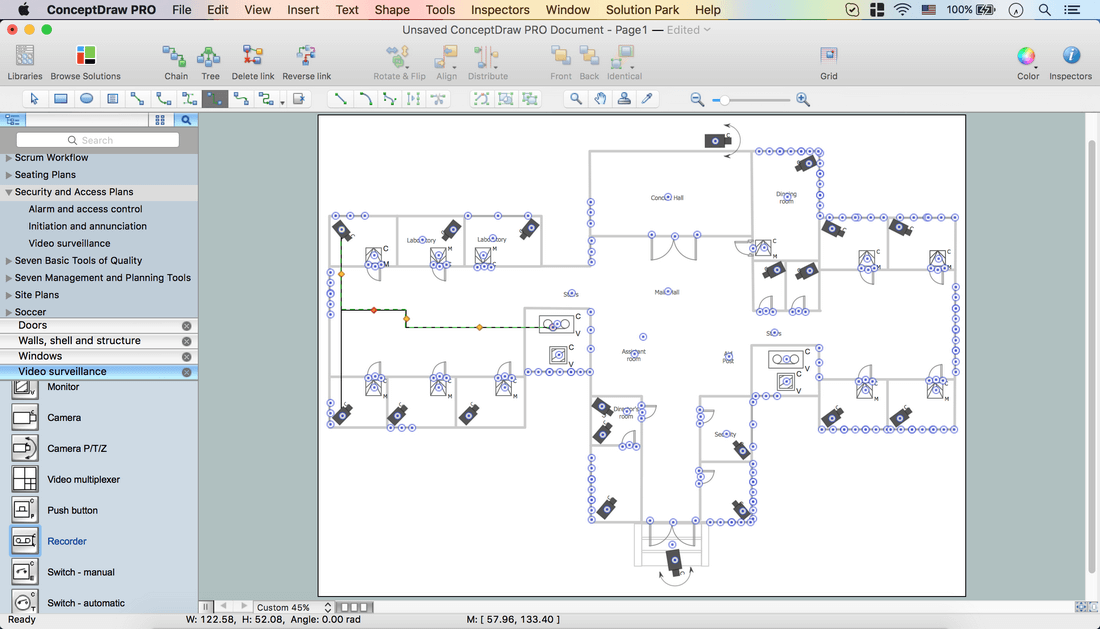Viewport: 1100px width, 629px height.
Task: Open the Solution Park menu
Action: point(642,10)
